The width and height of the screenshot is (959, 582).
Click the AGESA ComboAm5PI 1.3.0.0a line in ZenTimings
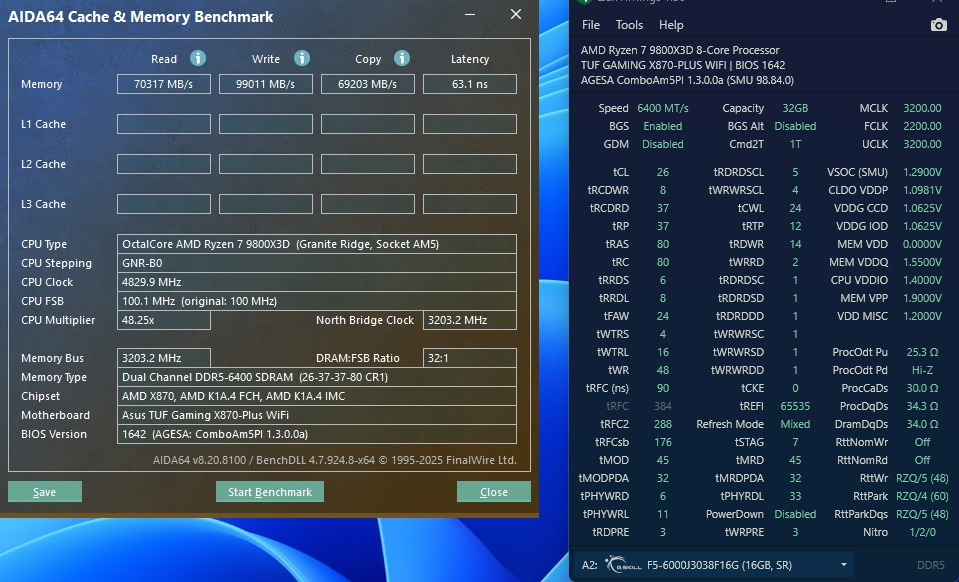point(687,80)
